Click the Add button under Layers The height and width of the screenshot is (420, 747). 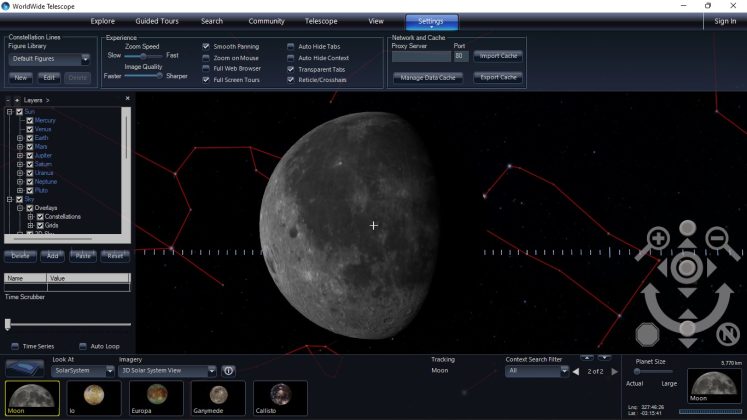pyautogui.click(x=52, y=256)
